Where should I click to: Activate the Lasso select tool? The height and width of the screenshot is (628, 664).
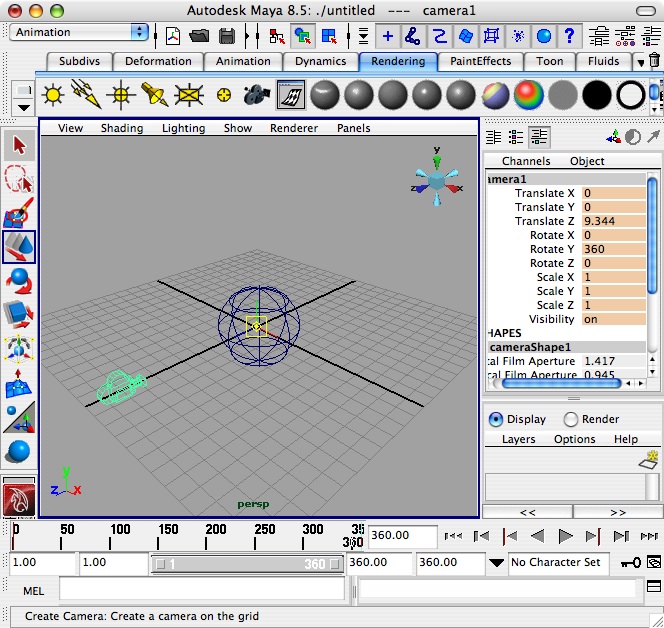[x=19, y=180]
